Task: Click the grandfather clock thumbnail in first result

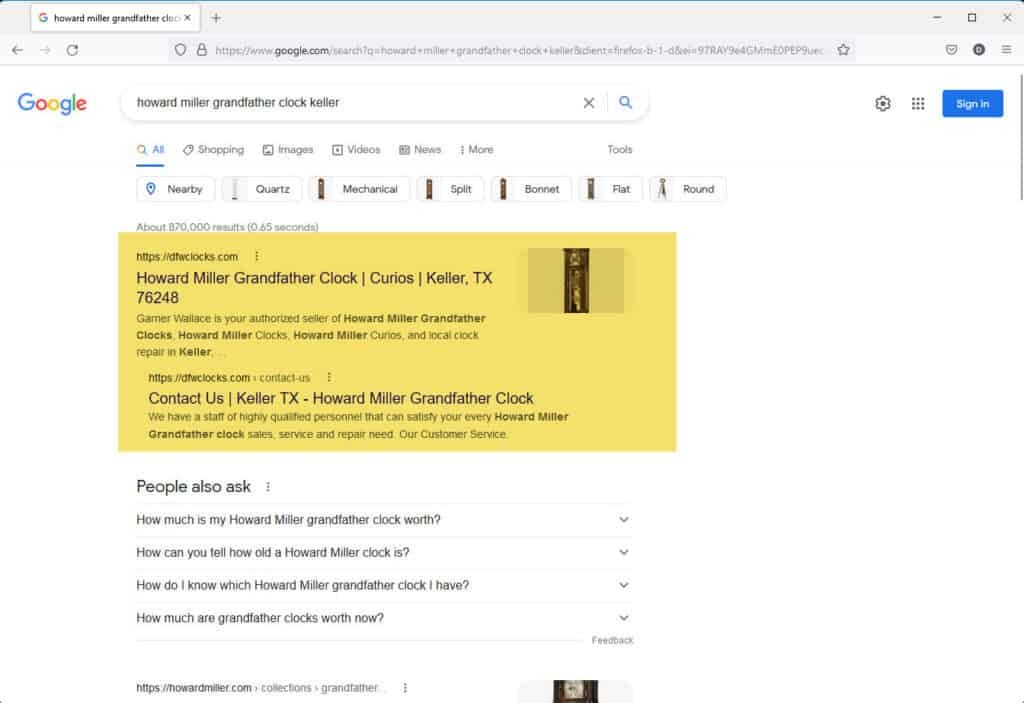Action: click(576, 280)
